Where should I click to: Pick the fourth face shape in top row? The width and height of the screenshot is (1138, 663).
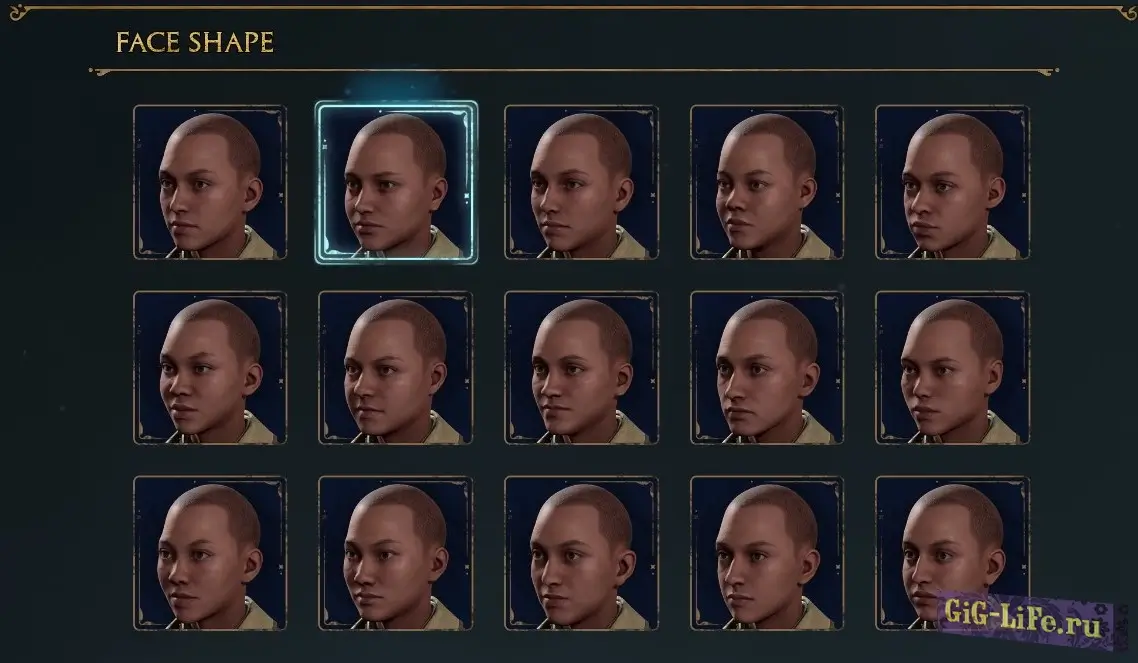[767, 182]
